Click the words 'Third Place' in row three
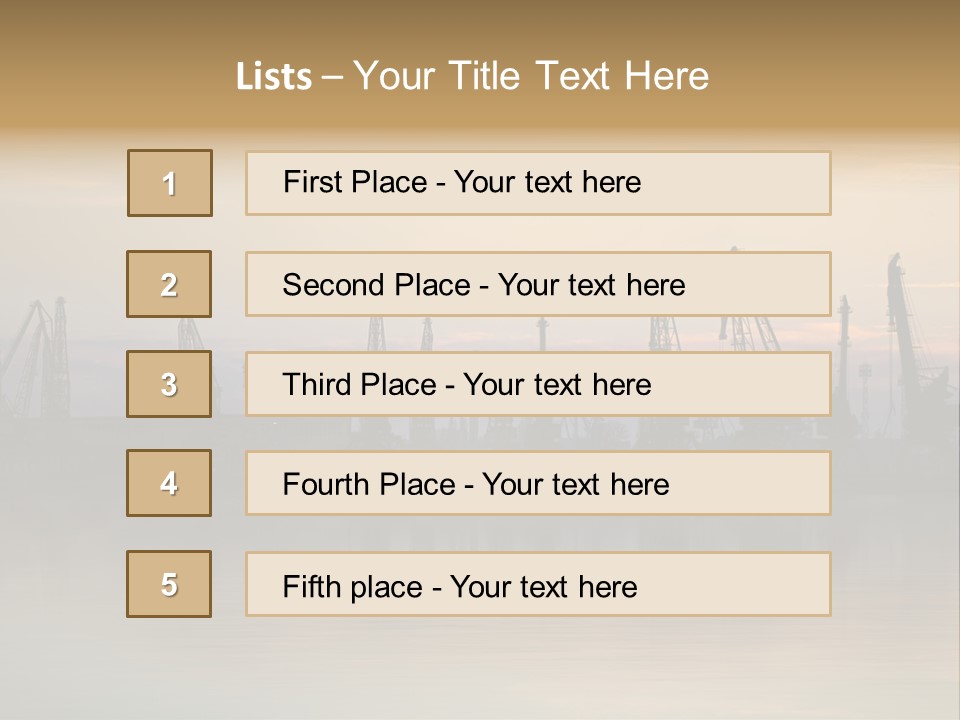The width and height of the screenshot is (960, 720). point(359,384)
